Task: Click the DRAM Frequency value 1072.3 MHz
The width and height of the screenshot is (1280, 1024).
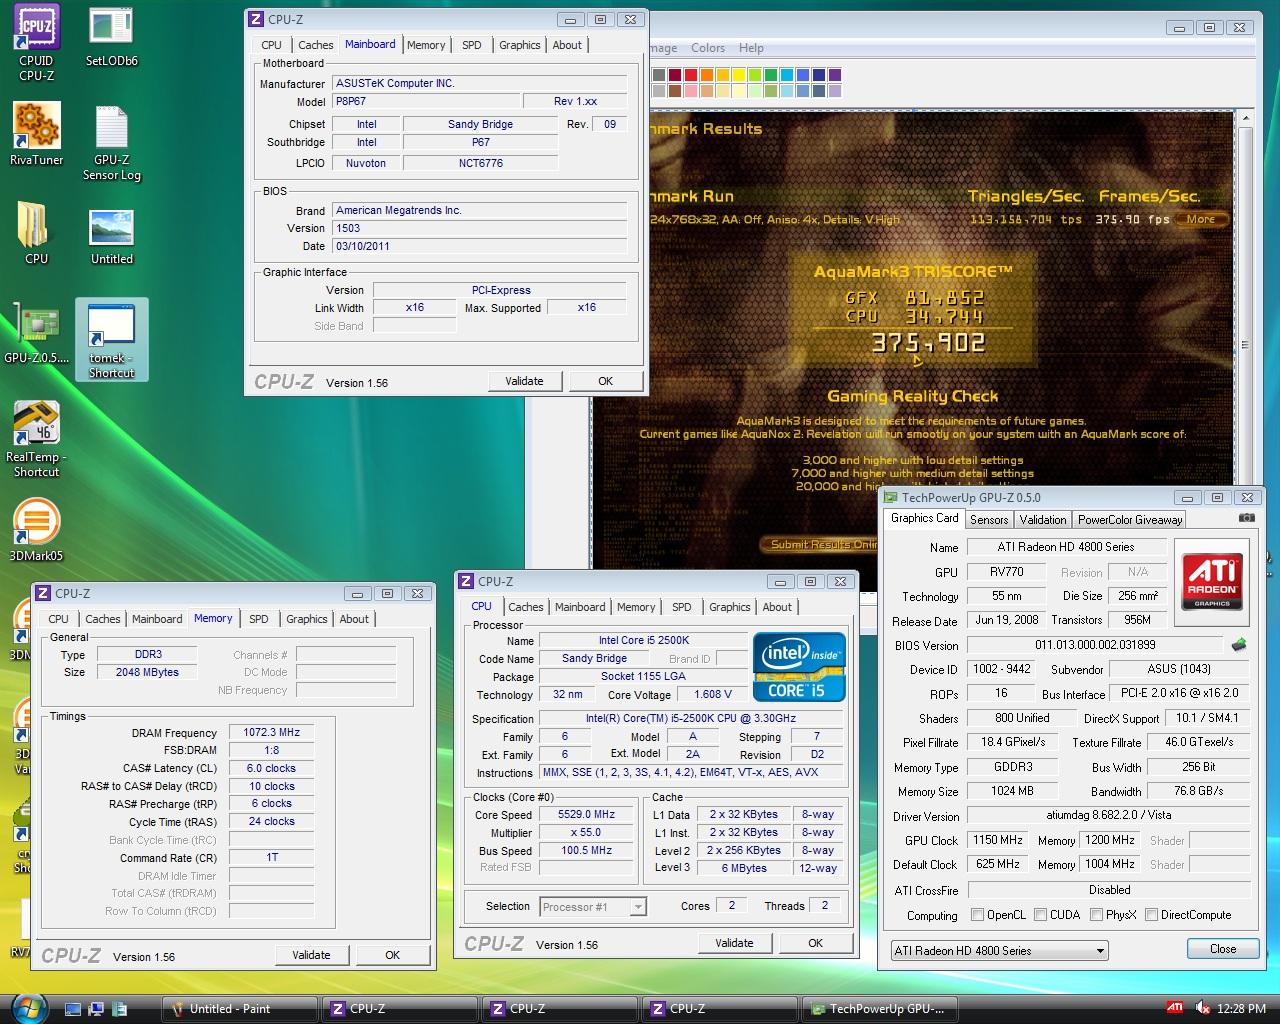Action: pos(271,733)
